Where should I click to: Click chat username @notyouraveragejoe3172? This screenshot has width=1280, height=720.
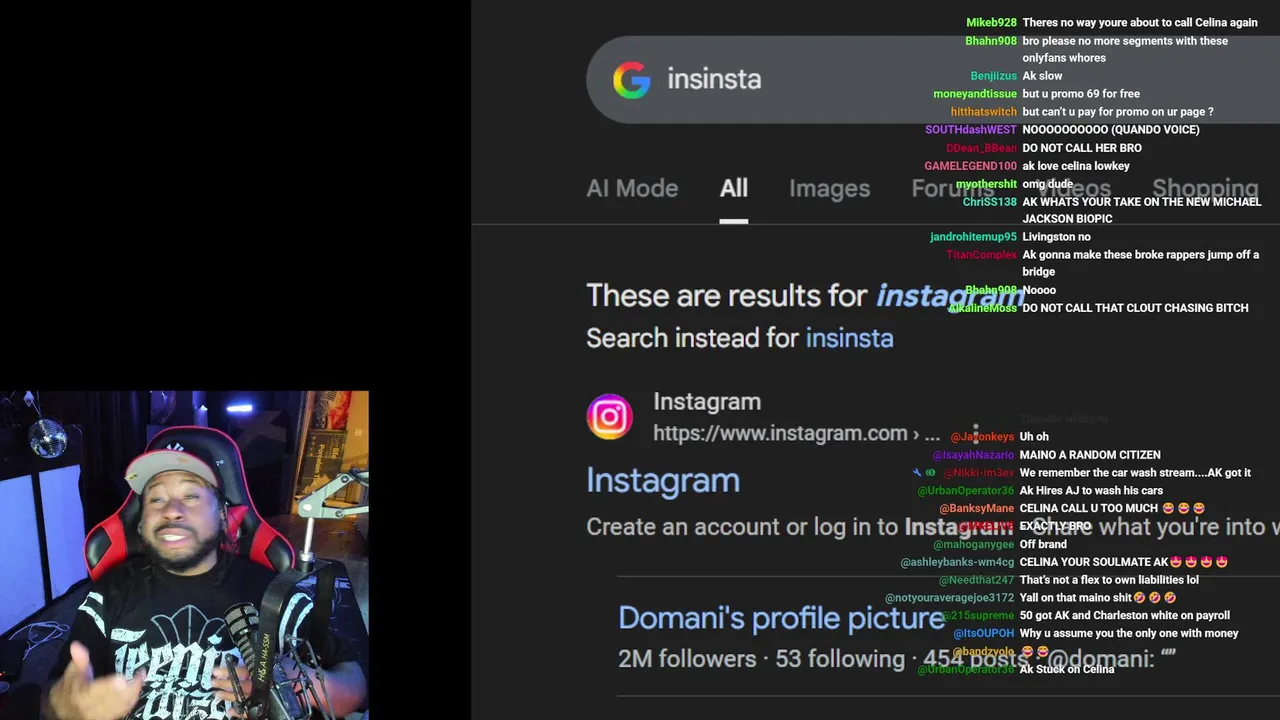pyautogui.click(x=948, y=598)
